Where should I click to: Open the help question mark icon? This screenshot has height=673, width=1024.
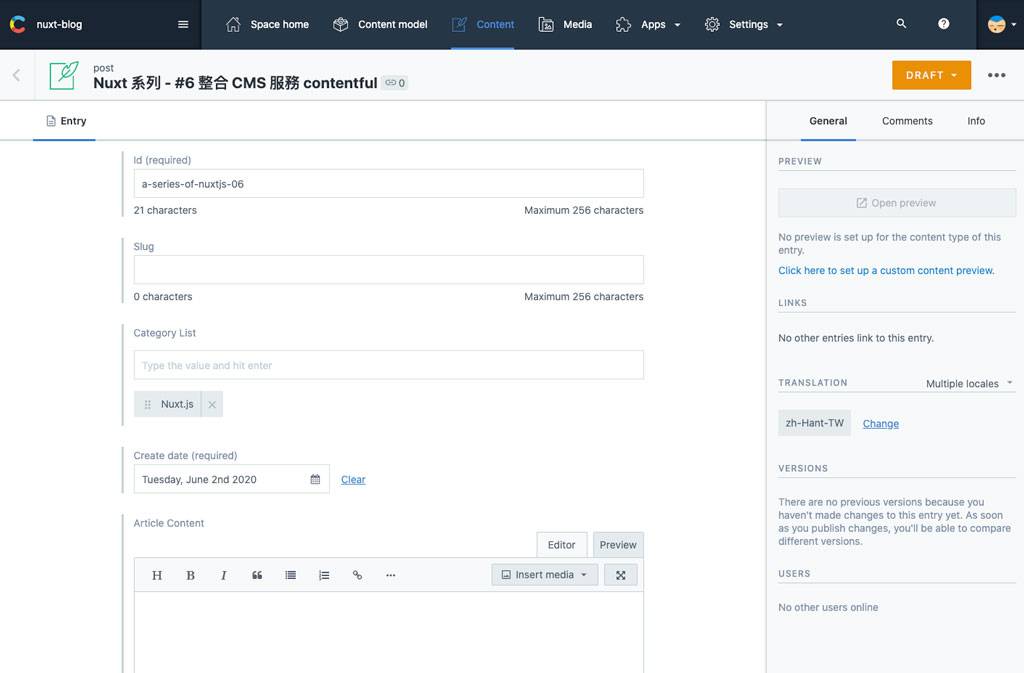click(944, 23)
